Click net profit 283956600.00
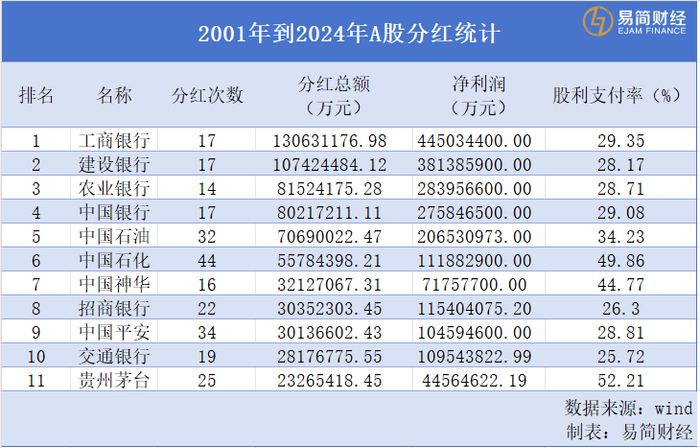 pos(475,189)
